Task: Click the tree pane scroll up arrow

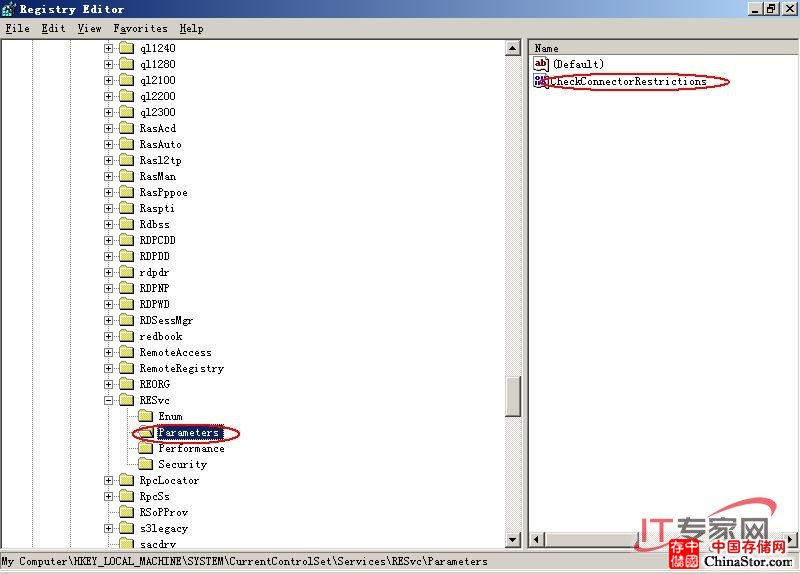Action: coord(513,48)
